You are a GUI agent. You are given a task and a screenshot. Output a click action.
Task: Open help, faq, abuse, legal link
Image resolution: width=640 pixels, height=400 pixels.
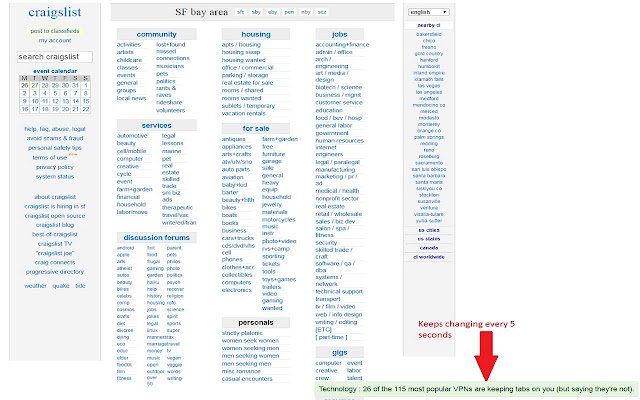click(x=55, y=129)
